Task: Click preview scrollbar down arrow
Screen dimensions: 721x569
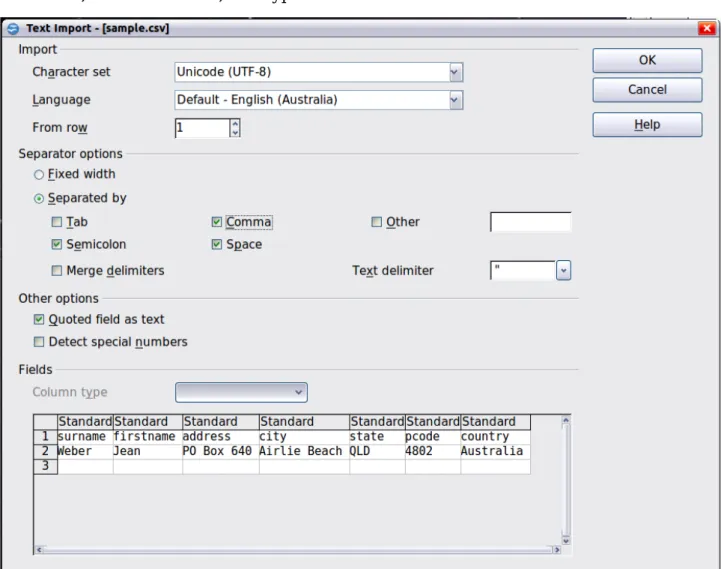Action: (566, 541)
